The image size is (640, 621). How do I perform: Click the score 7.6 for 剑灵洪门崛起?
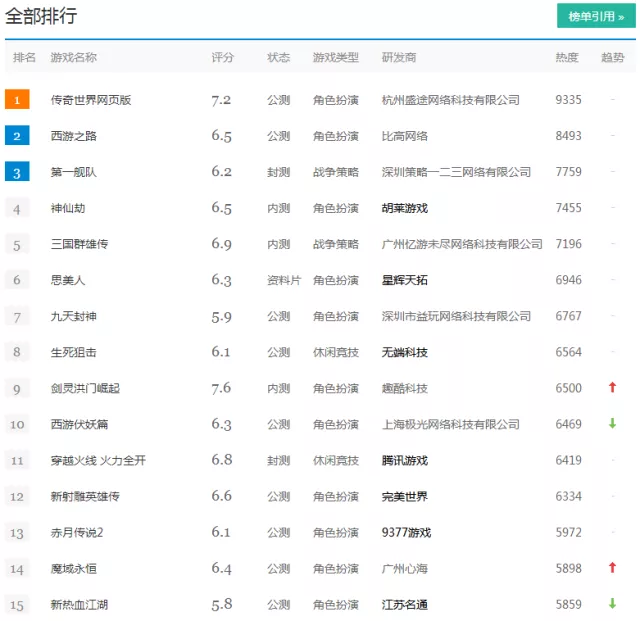[221, 388]
